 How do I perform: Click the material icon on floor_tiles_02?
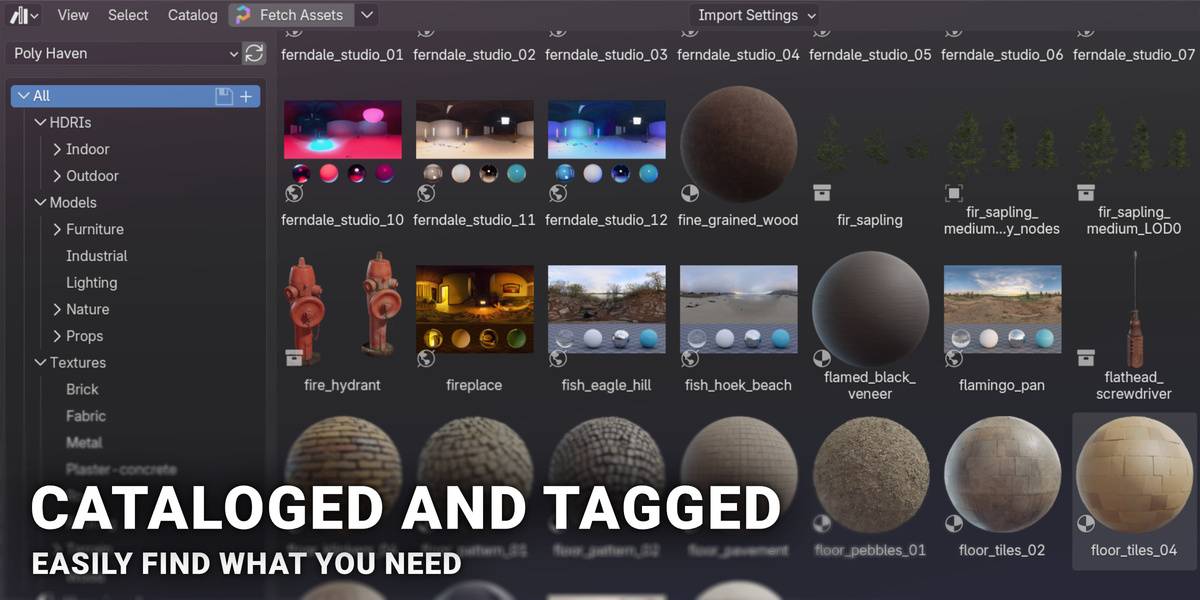pos(954,523)
